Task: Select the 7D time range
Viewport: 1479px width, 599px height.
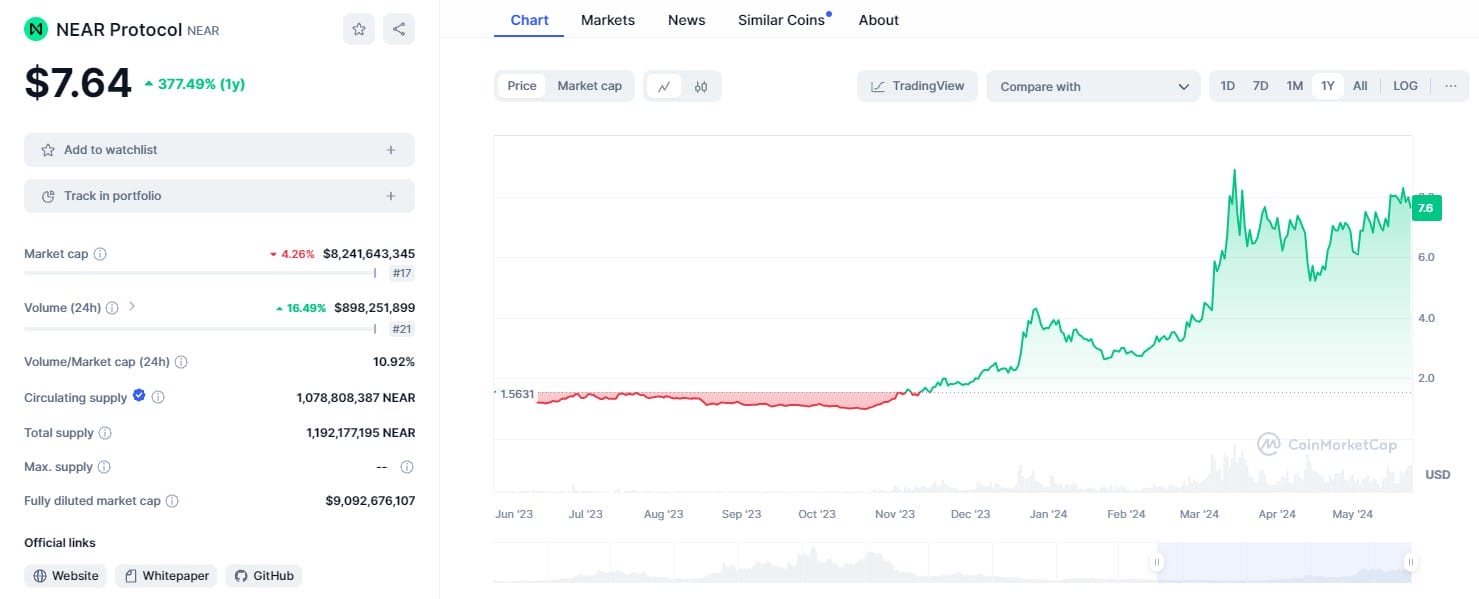Action: click(1261, 86)
